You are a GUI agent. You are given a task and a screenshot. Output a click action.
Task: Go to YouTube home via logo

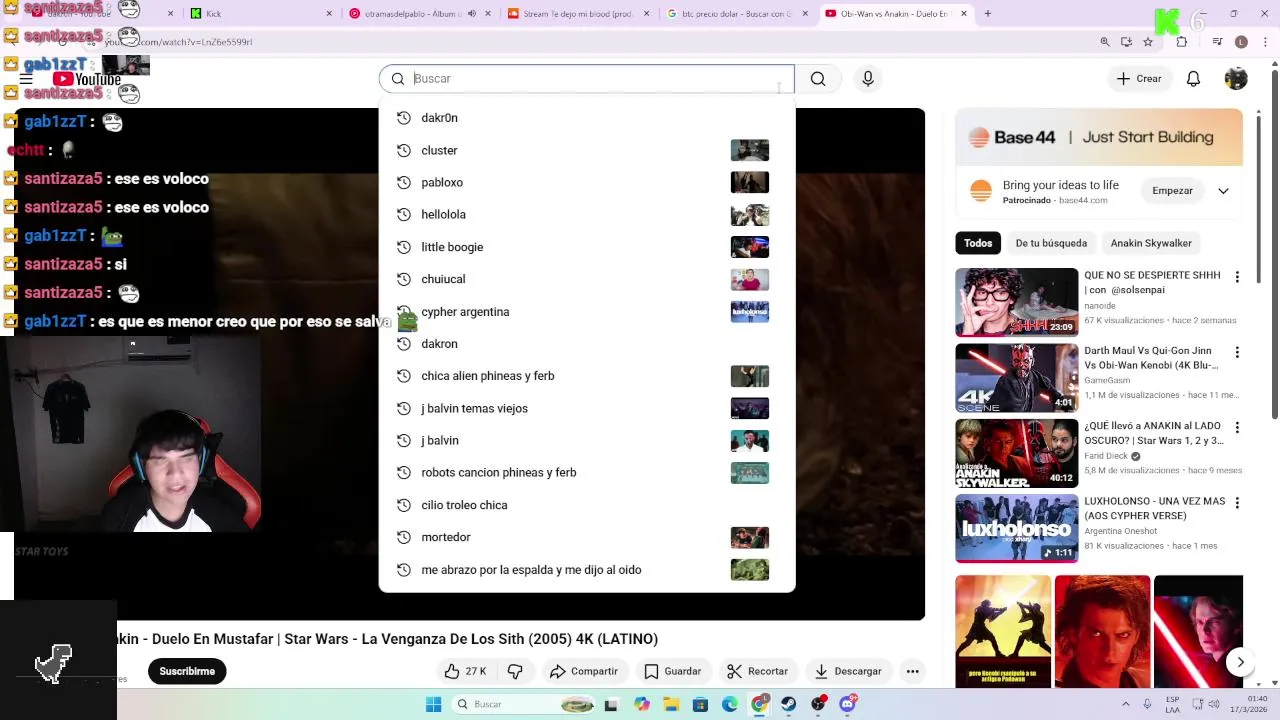point(88,79)
